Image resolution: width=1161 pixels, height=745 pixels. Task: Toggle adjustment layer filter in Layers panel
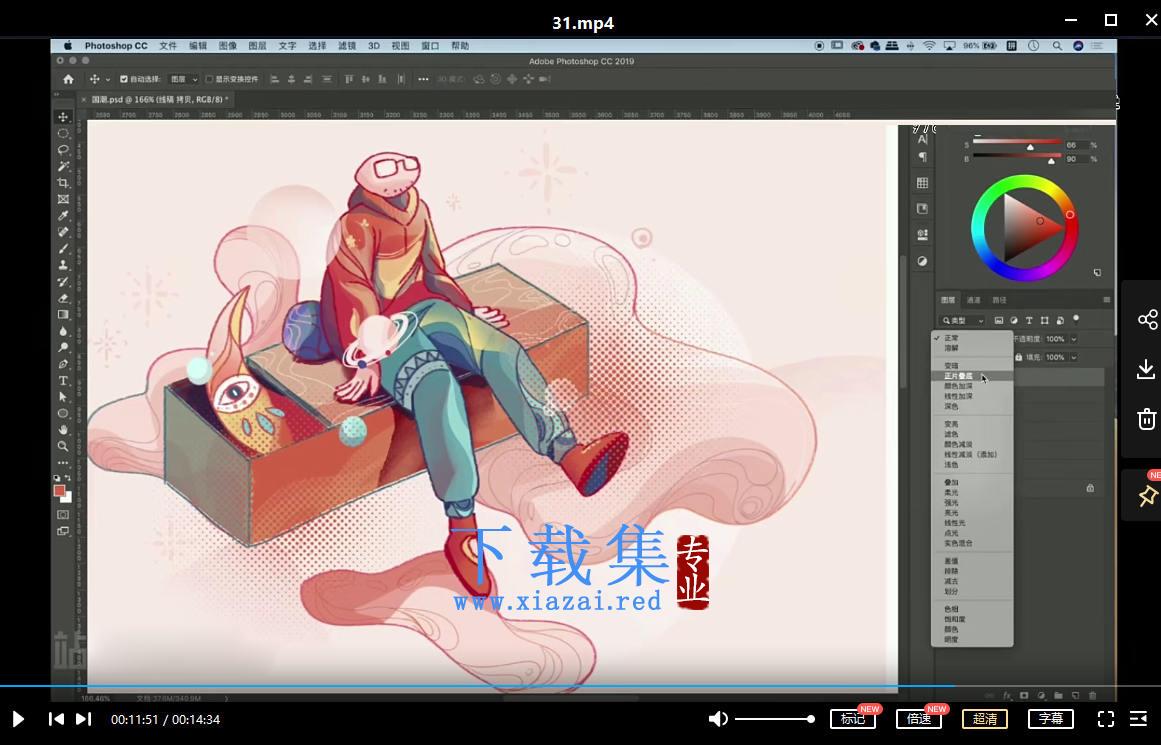tap(1014, 321)
